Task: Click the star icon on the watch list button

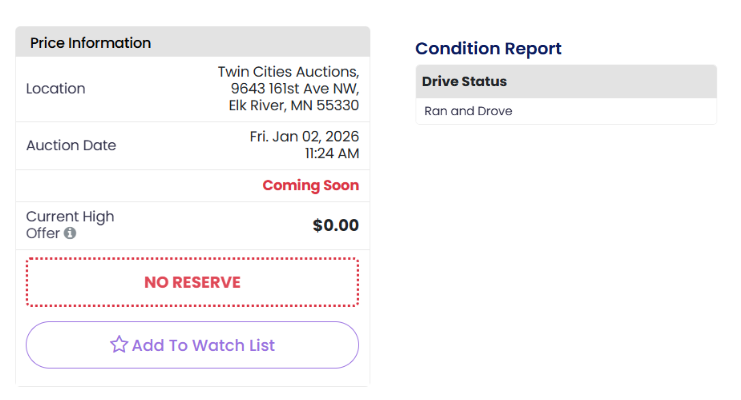Action: (119, 345)
